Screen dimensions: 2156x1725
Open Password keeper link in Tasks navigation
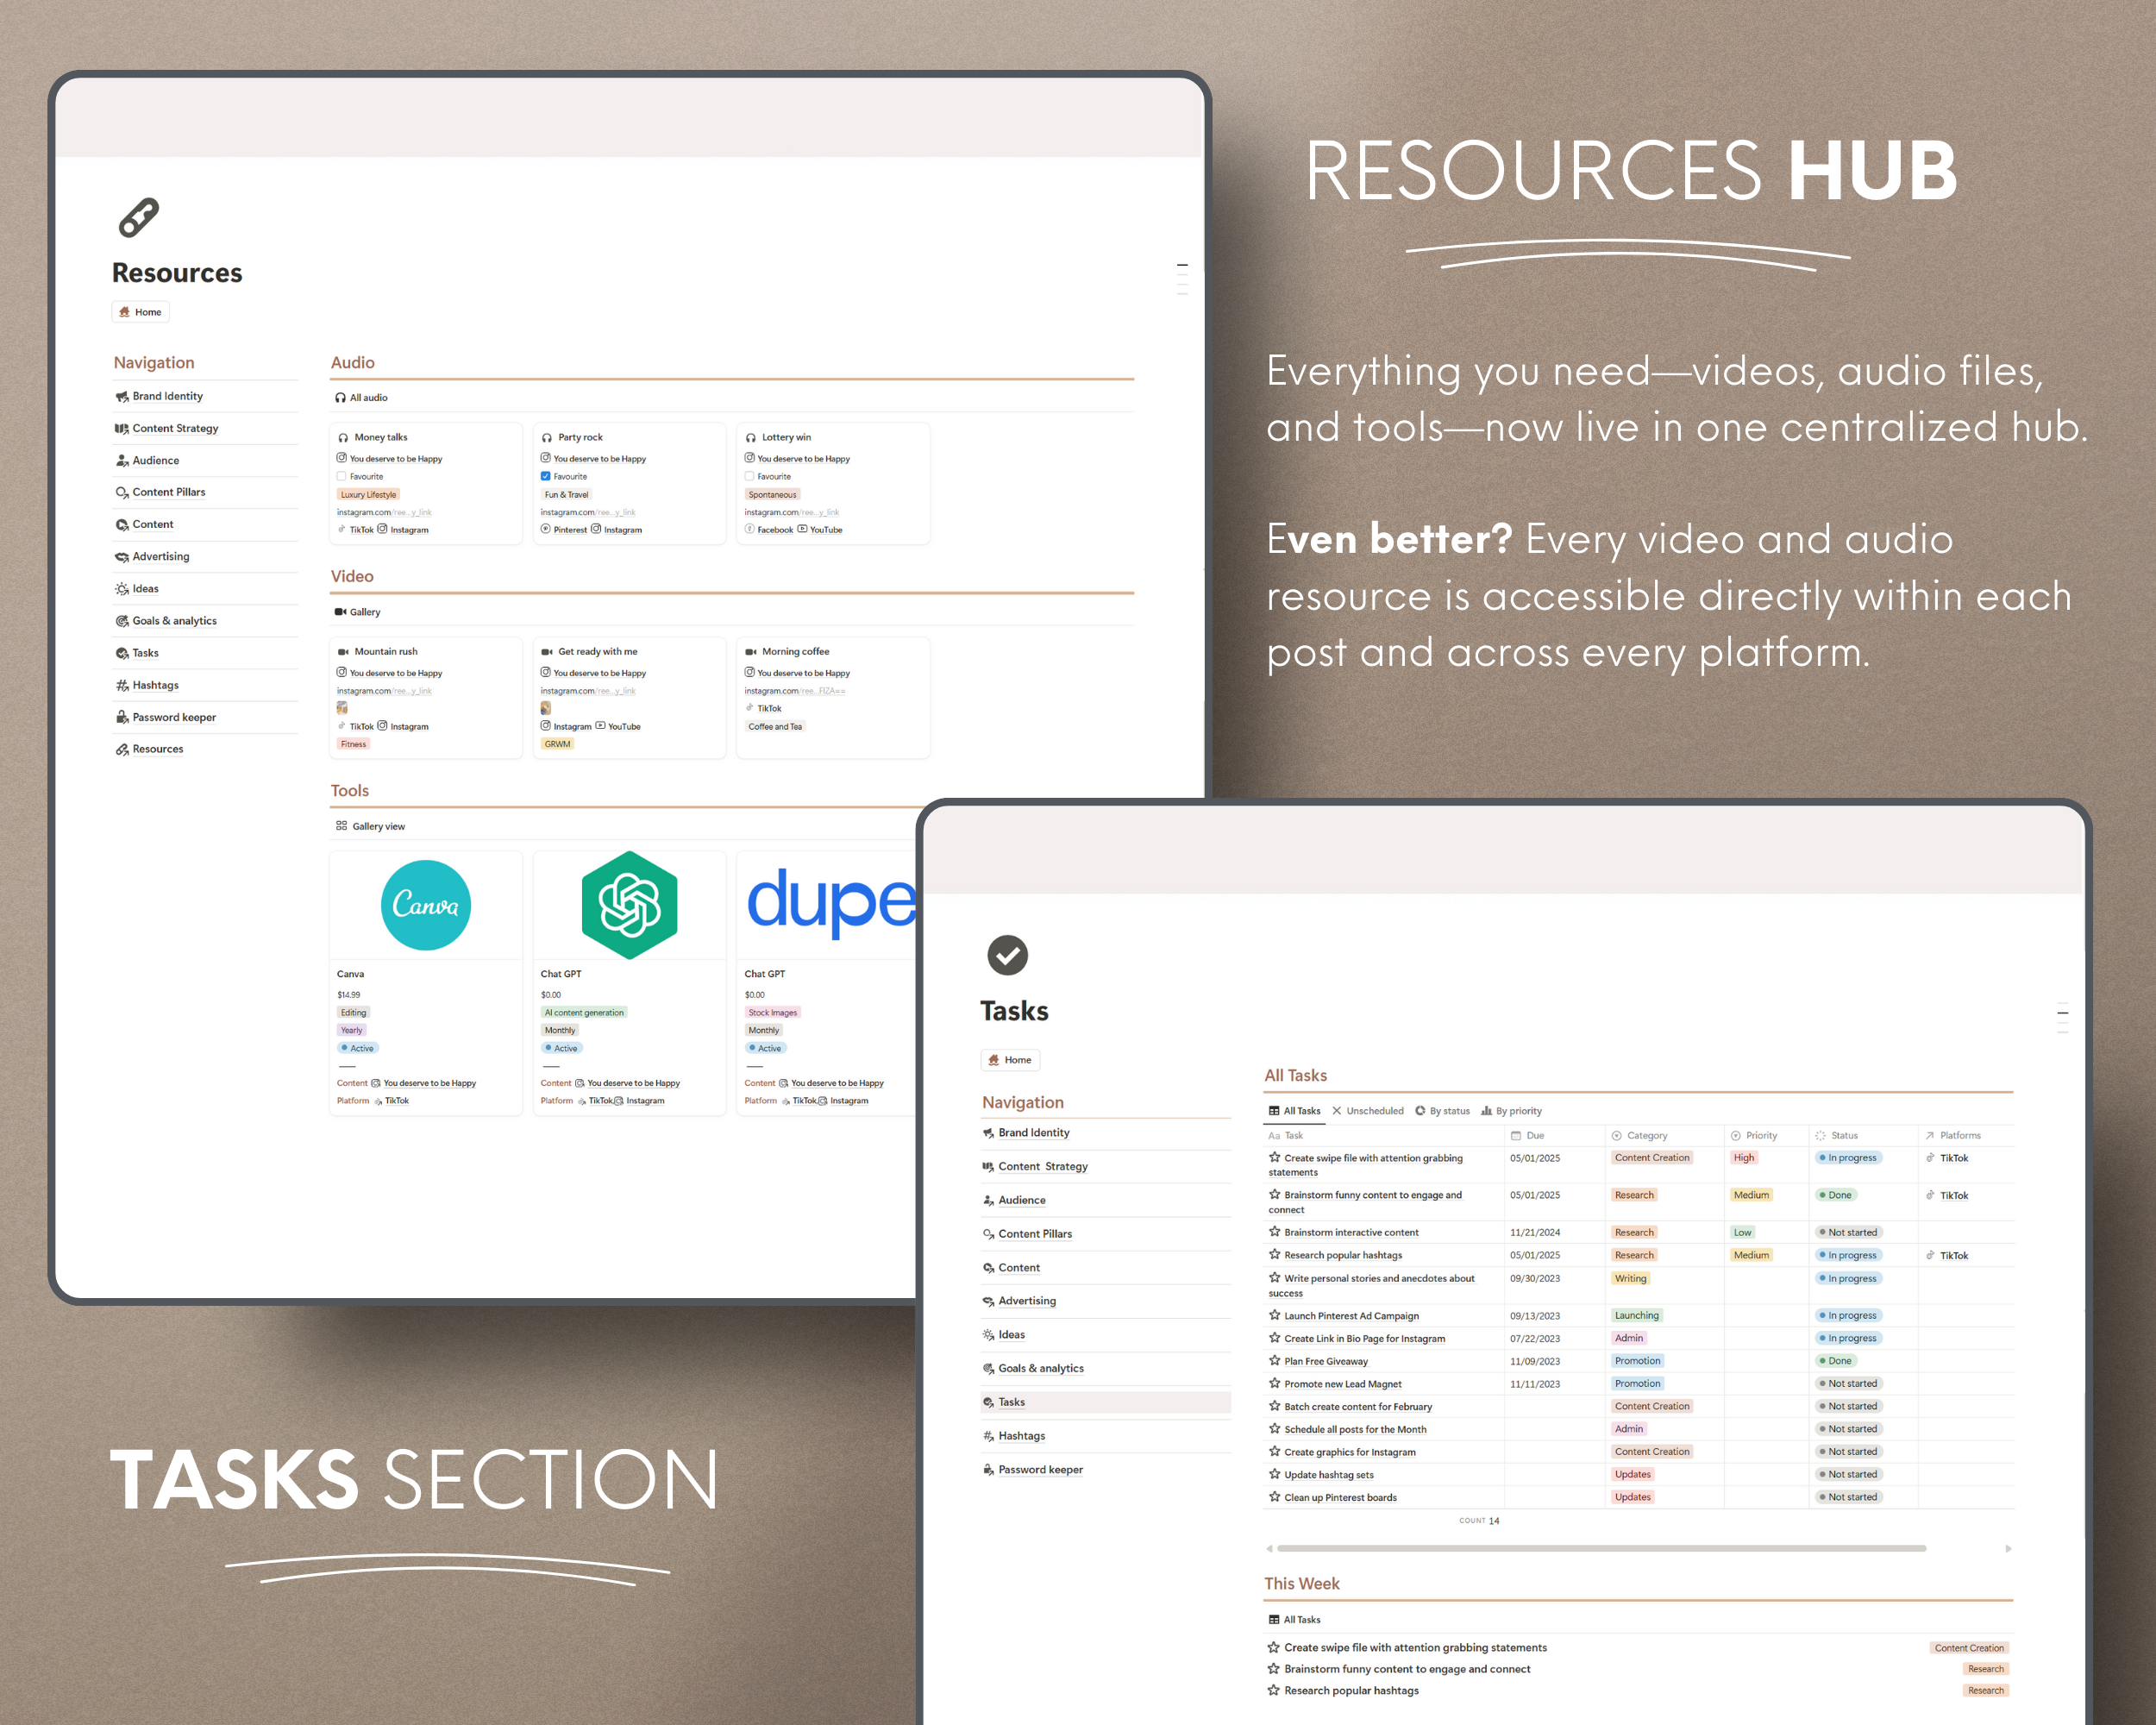click(1040, 1470)
